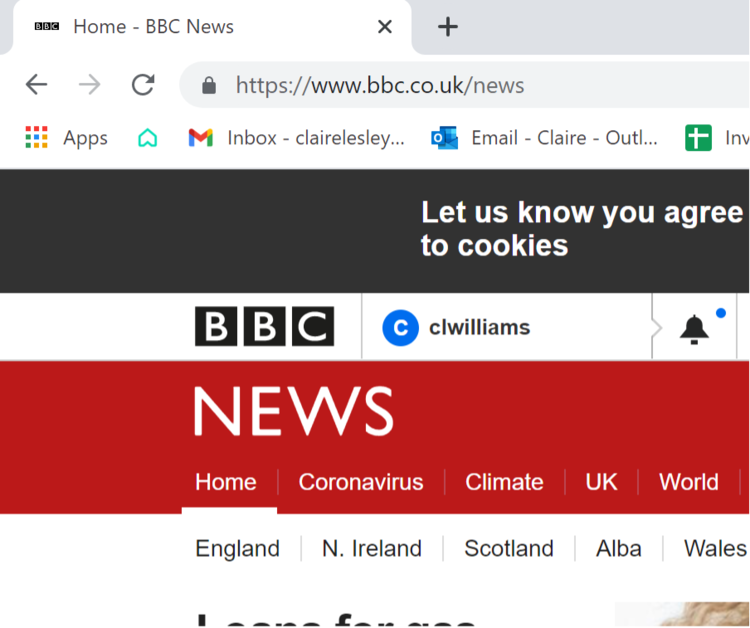750x628 pixels.
Task: Click the BBC logo
Action: 265,326
